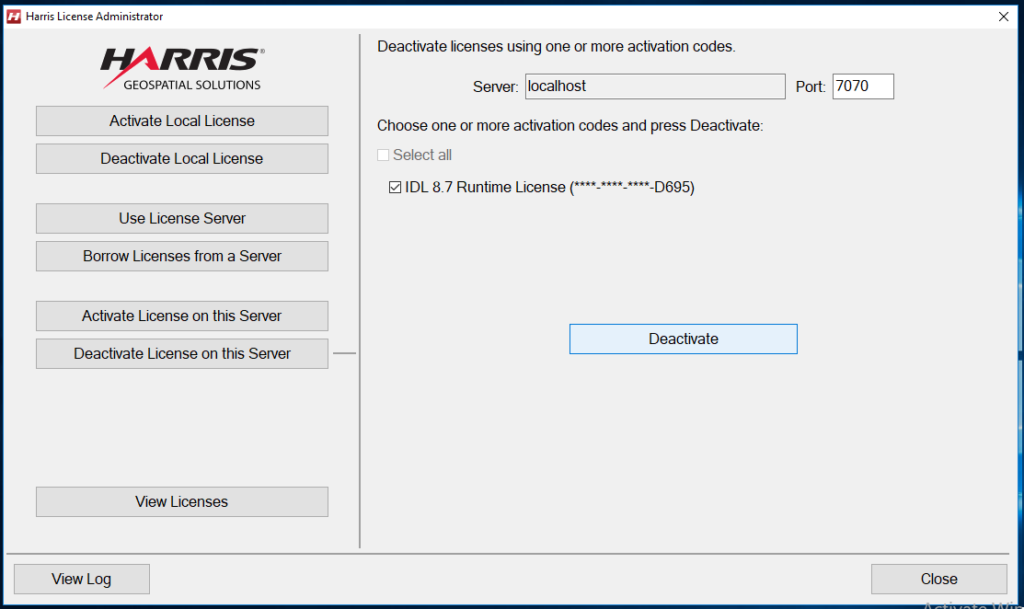
Task: Click the 'Harris License Administrator' title text
Action: tap(95, 16)
